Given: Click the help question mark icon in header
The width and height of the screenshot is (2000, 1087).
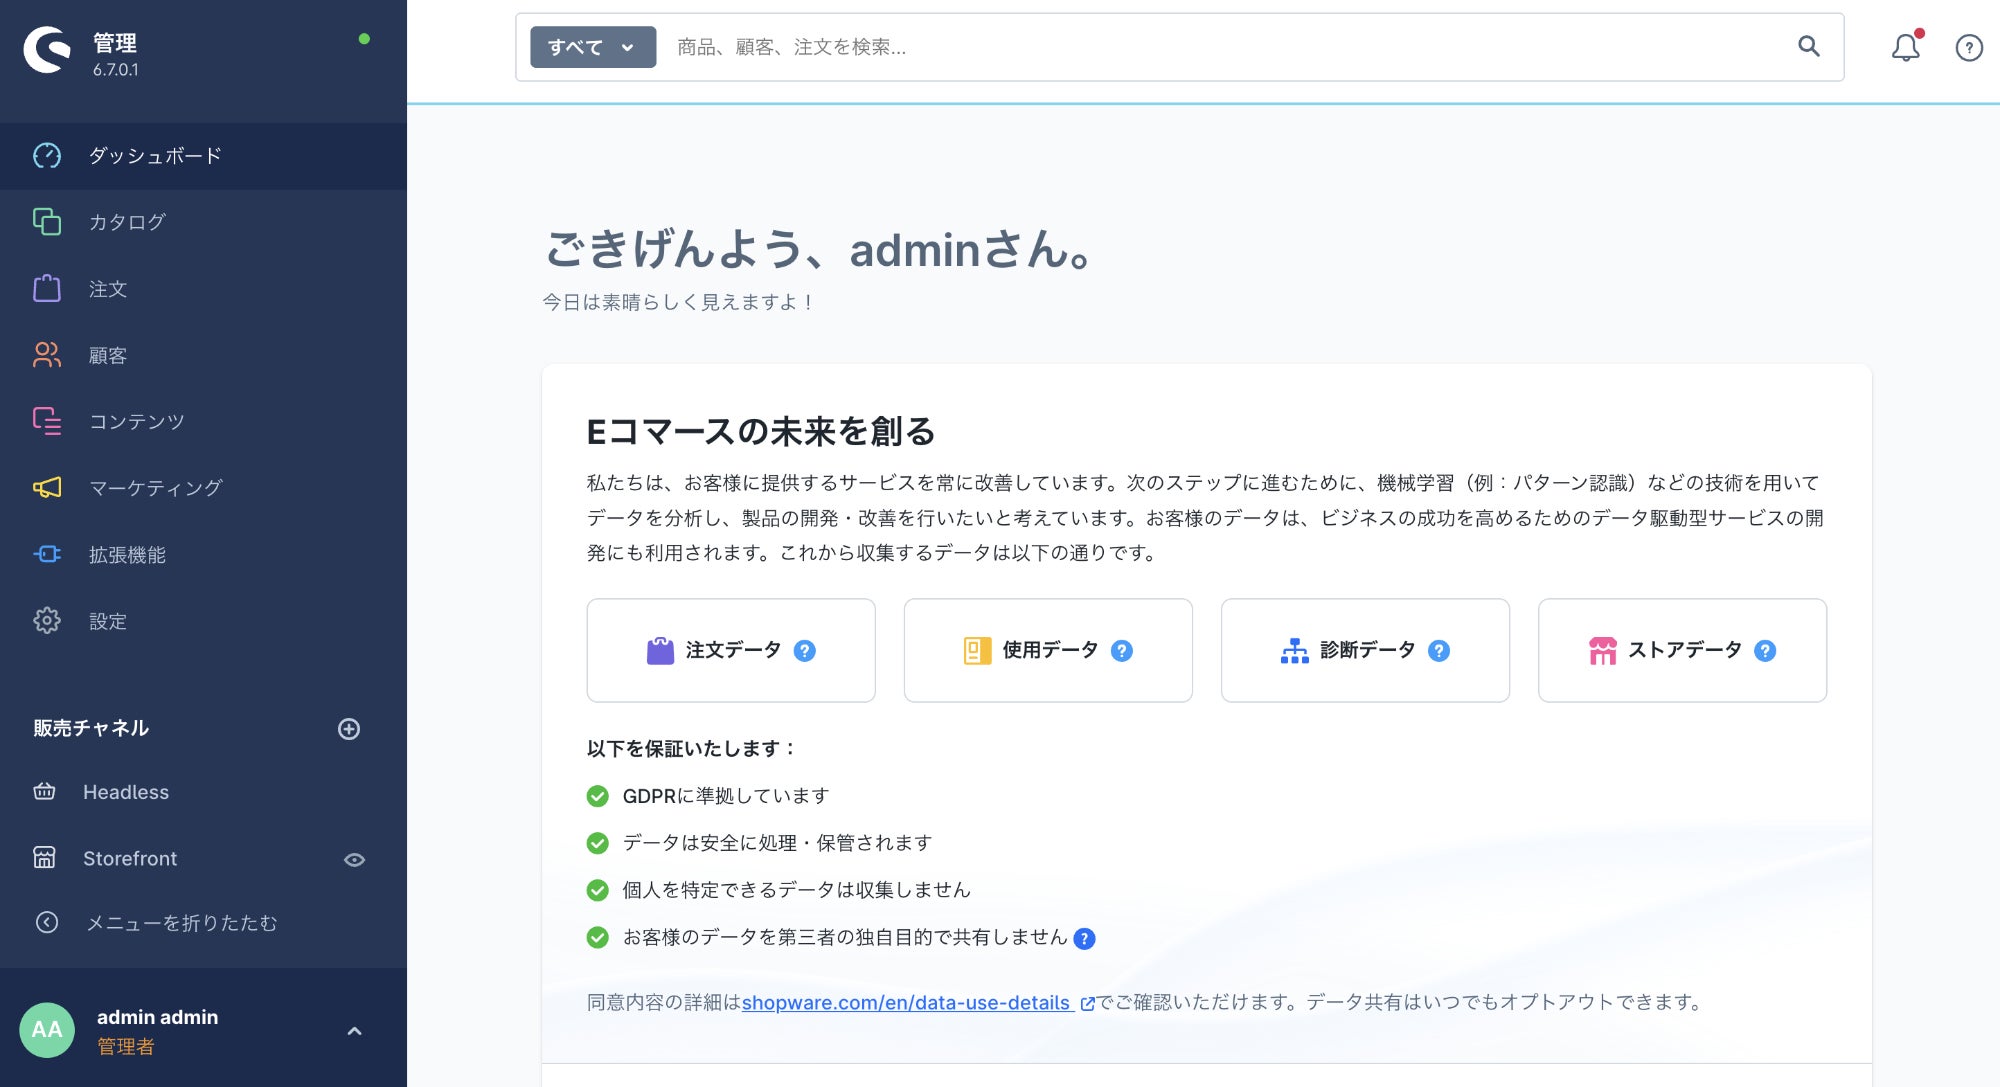Looking at the screenshot, I should click(x=1968, y=47).
